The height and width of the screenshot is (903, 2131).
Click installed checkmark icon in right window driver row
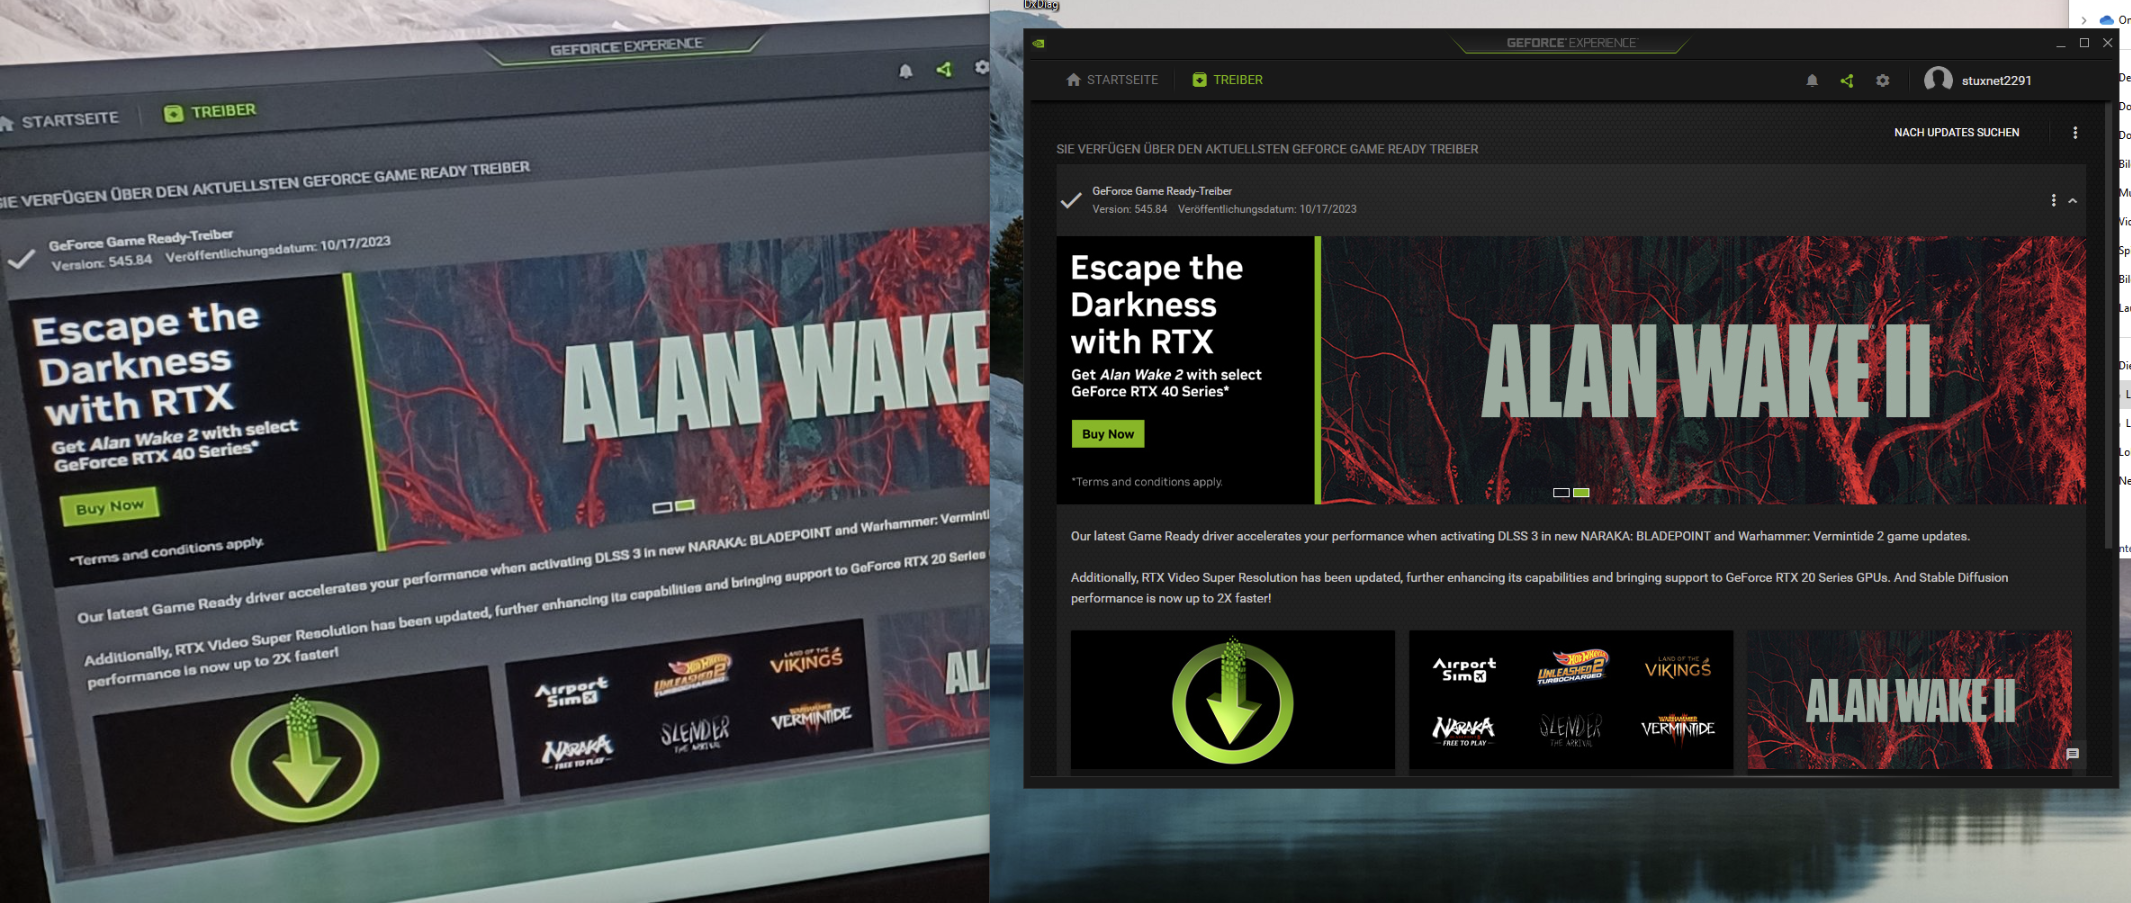[1071, 200]
